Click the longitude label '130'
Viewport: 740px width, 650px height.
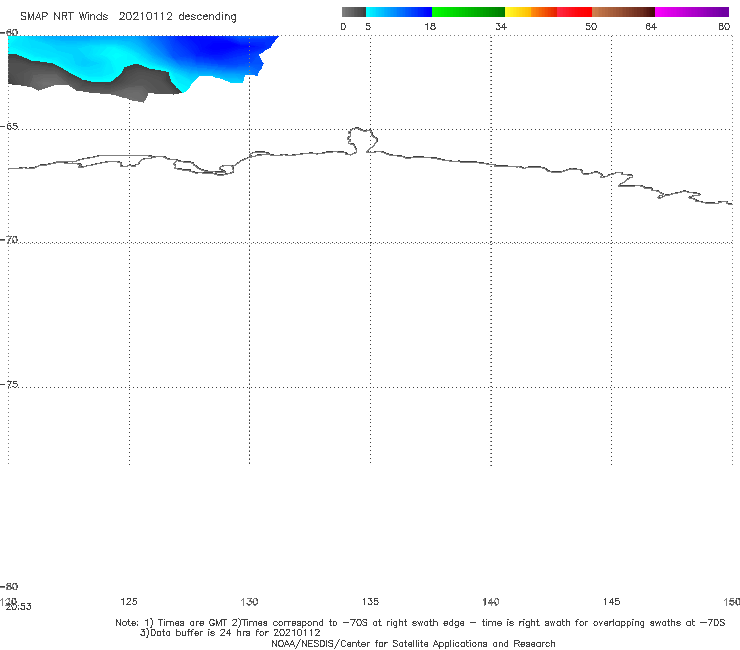tap(249, 601)
